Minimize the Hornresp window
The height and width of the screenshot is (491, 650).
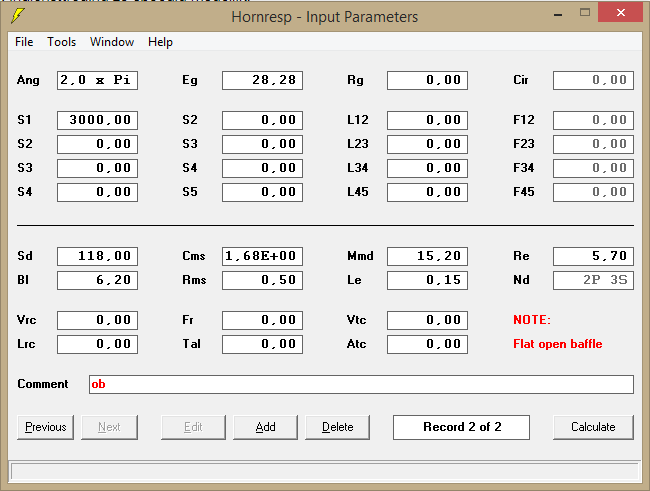558,15
